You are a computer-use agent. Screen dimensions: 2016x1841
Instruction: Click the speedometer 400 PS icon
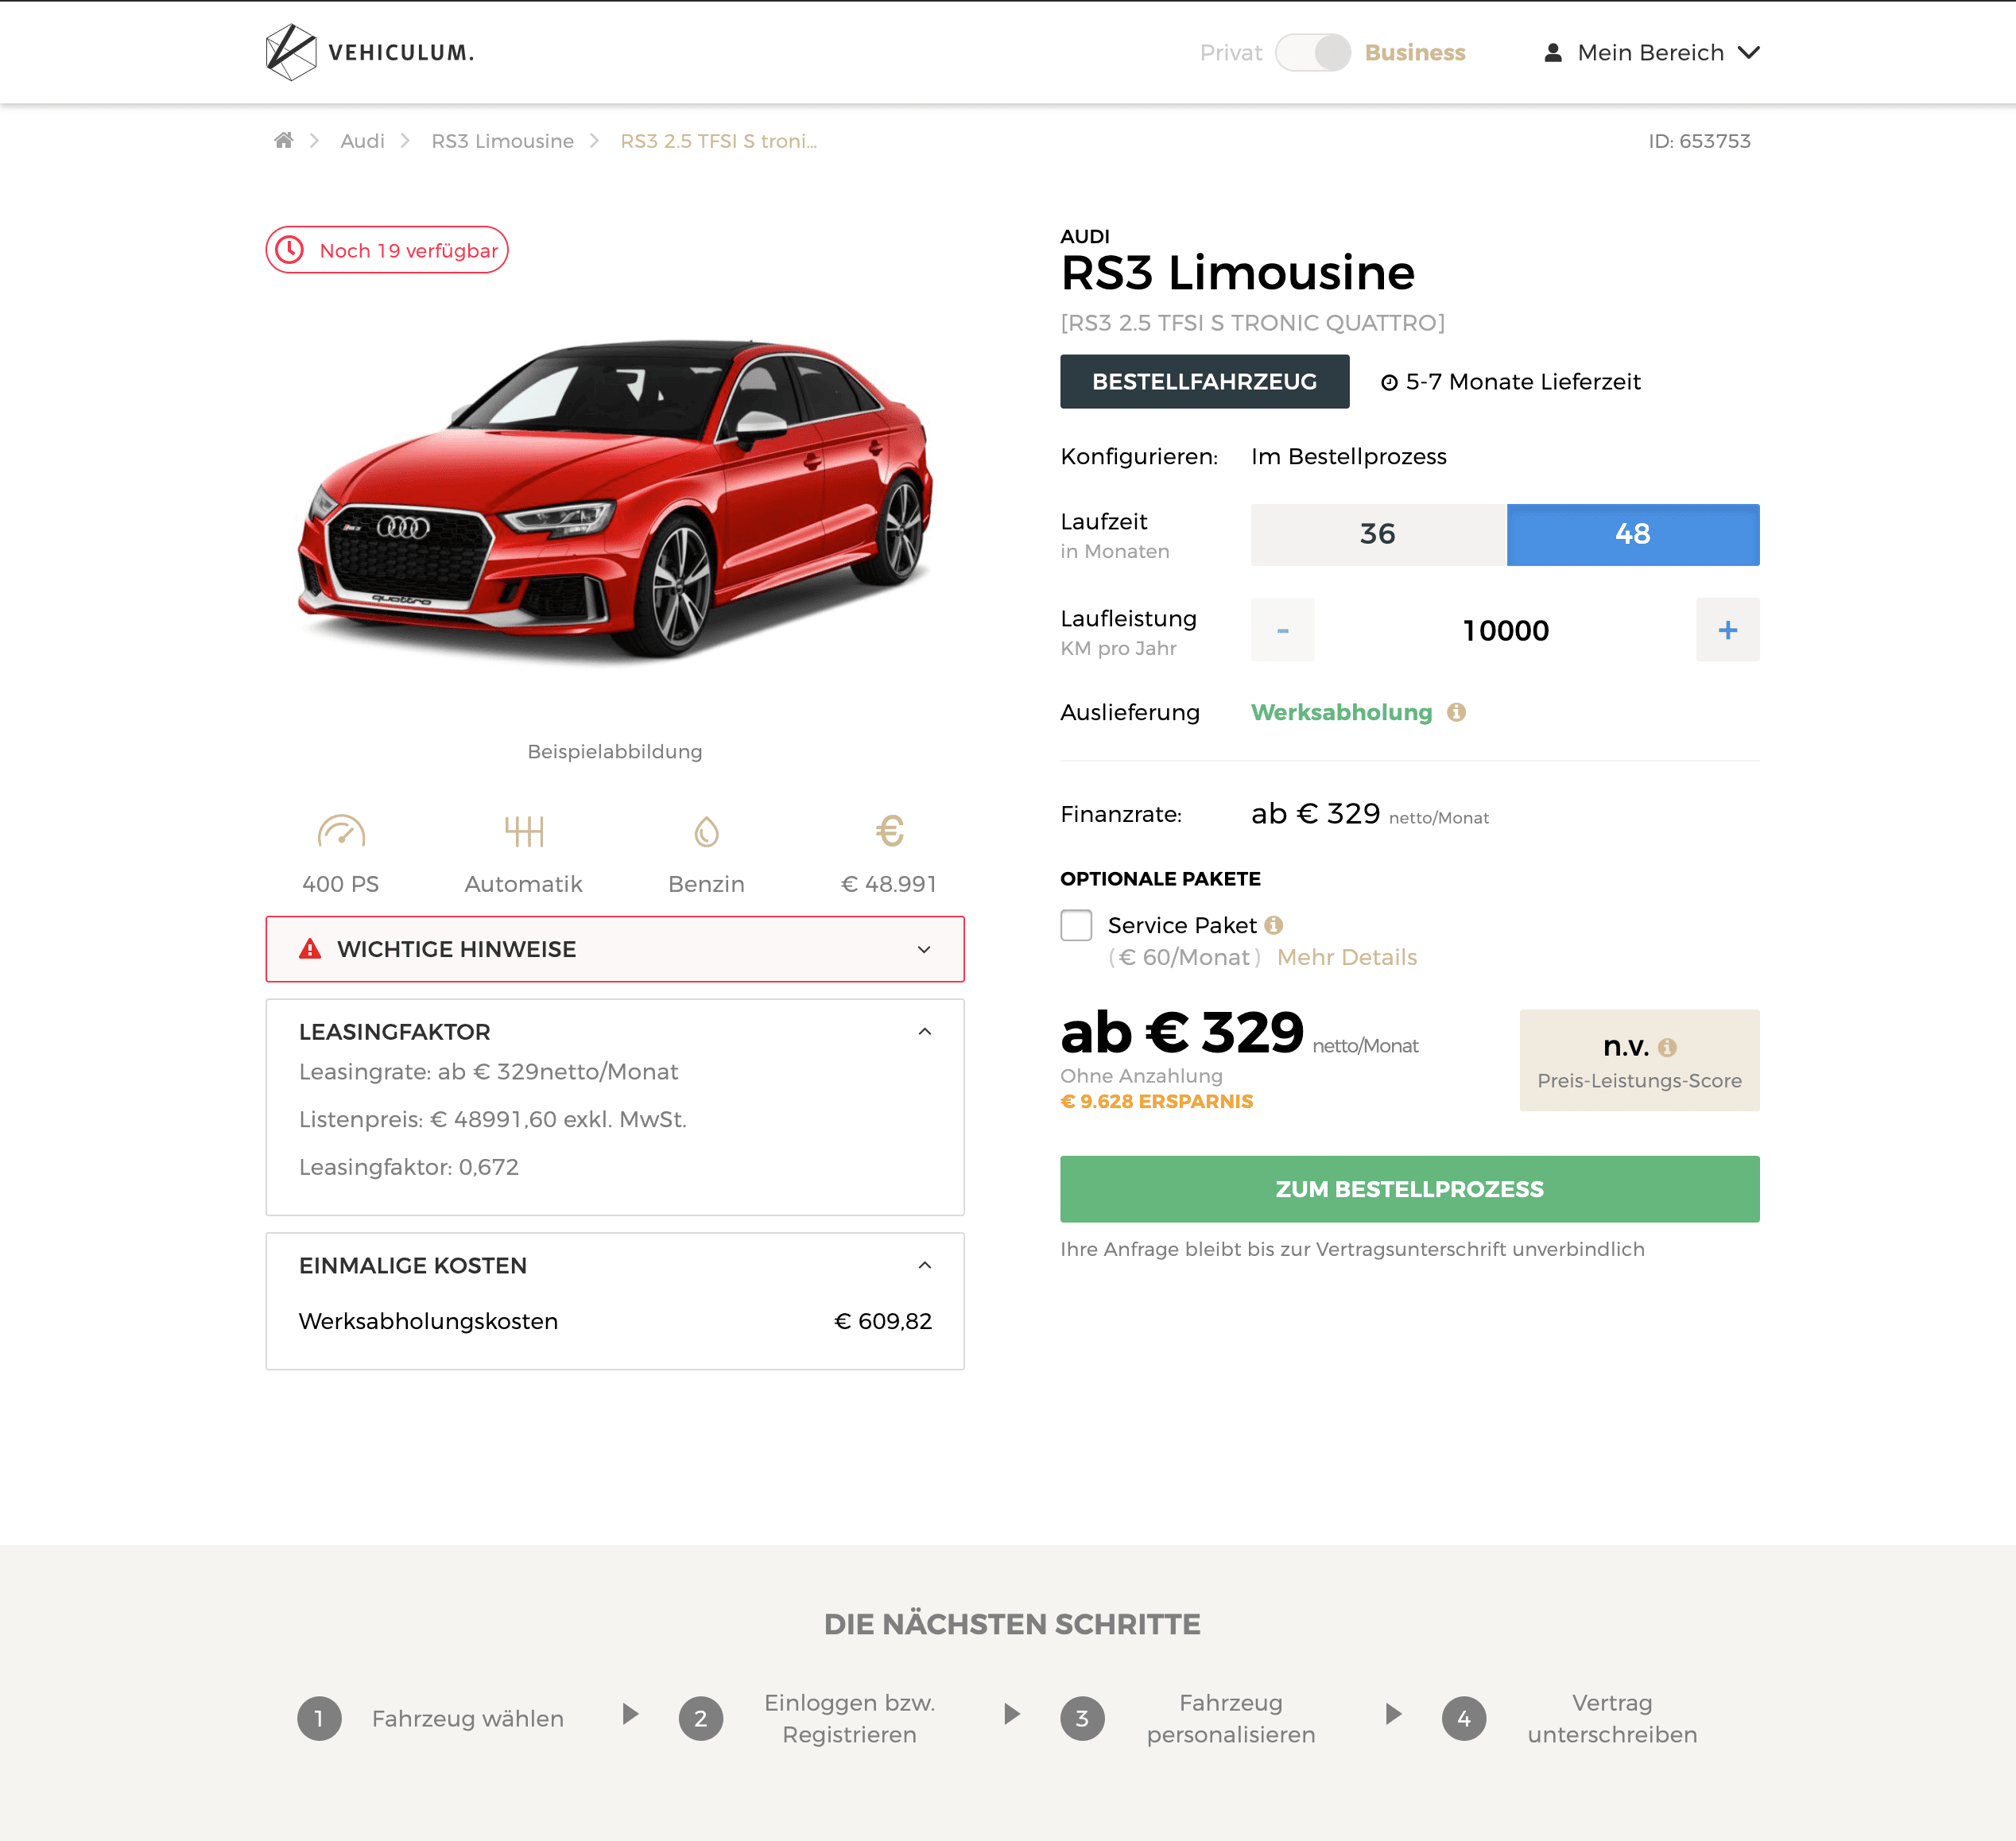point(341,831)
